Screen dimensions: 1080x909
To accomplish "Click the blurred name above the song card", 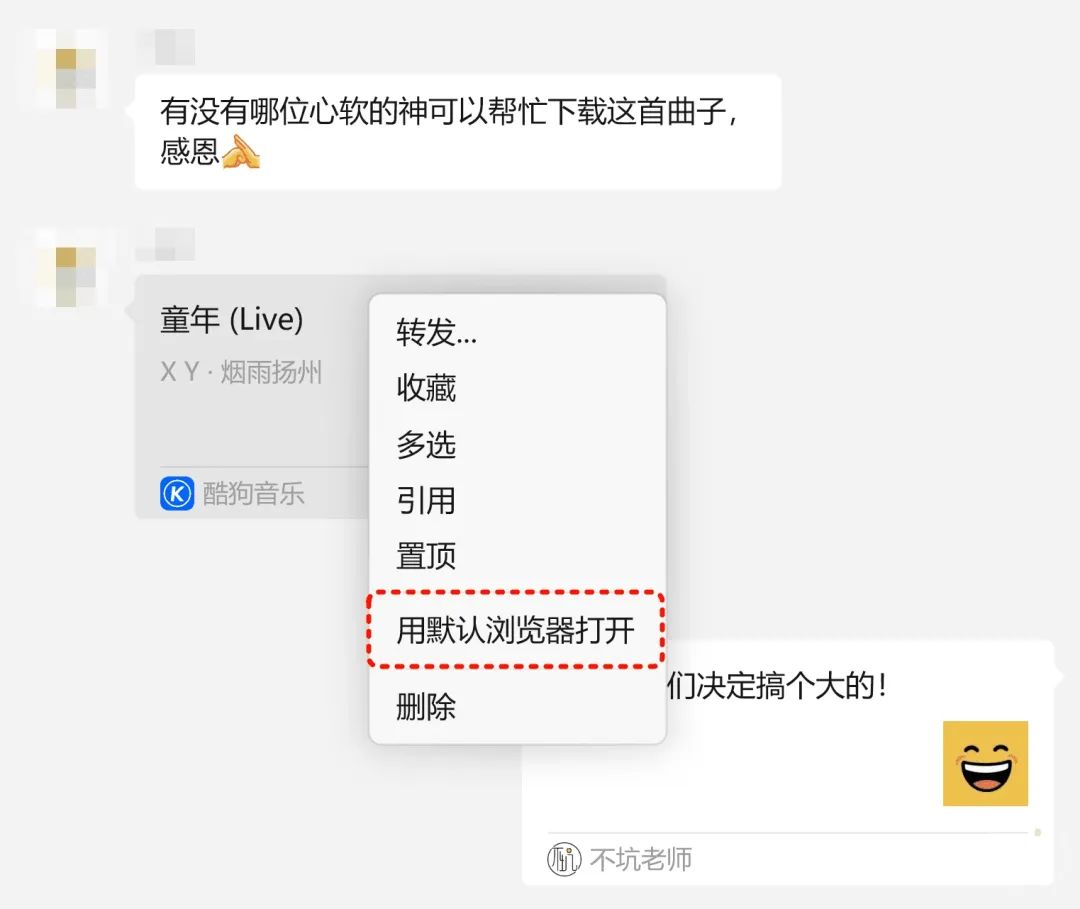I will coord(167,244).
